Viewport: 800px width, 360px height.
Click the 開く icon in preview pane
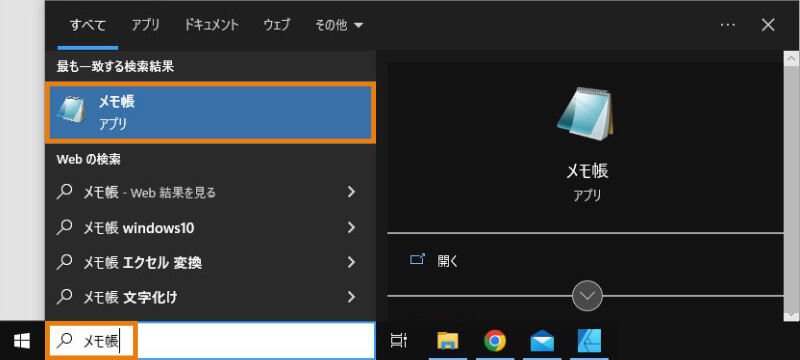(417, 260)
